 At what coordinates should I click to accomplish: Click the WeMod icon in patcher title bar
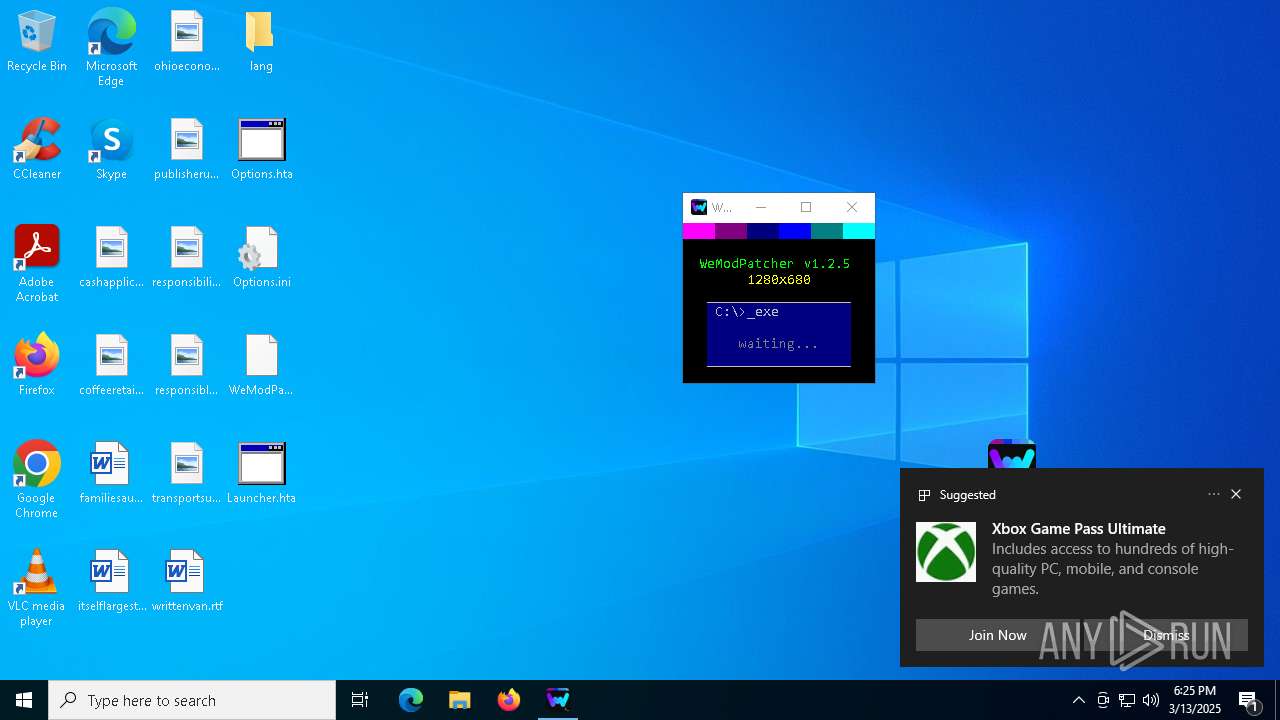699,207
